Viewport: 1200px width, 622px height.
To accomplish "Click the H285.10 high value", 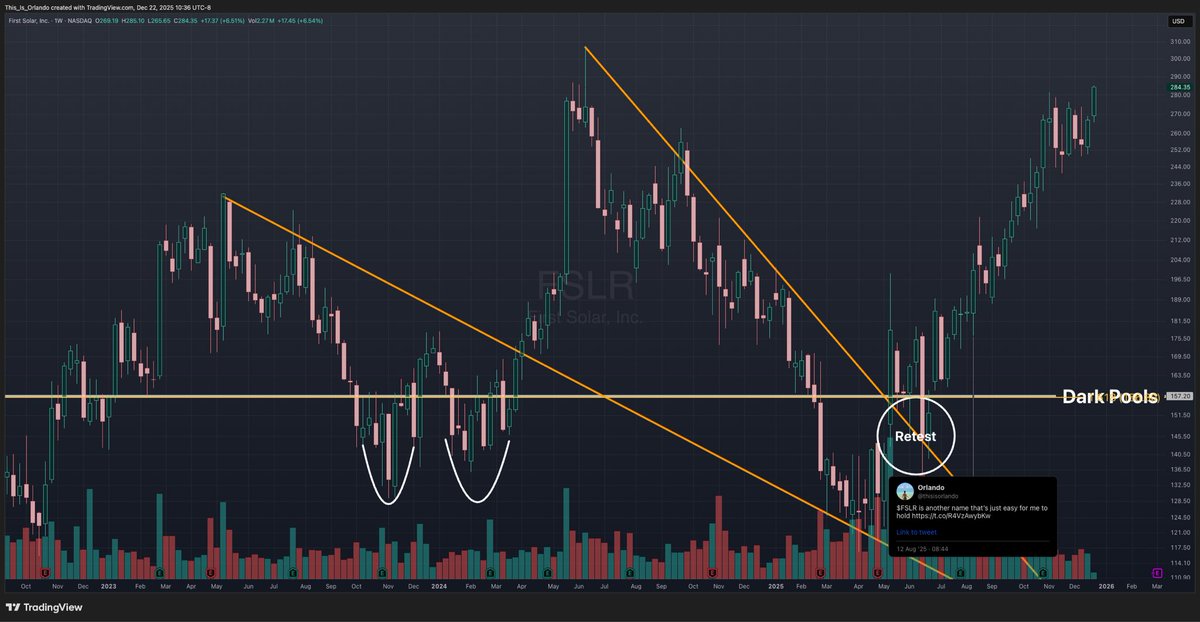I will [133, 21].
